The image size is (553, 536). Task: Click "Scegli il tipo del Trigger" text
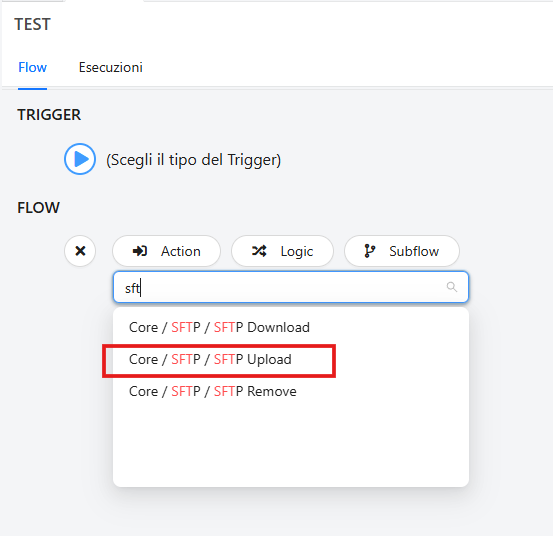tap(194, 160)
